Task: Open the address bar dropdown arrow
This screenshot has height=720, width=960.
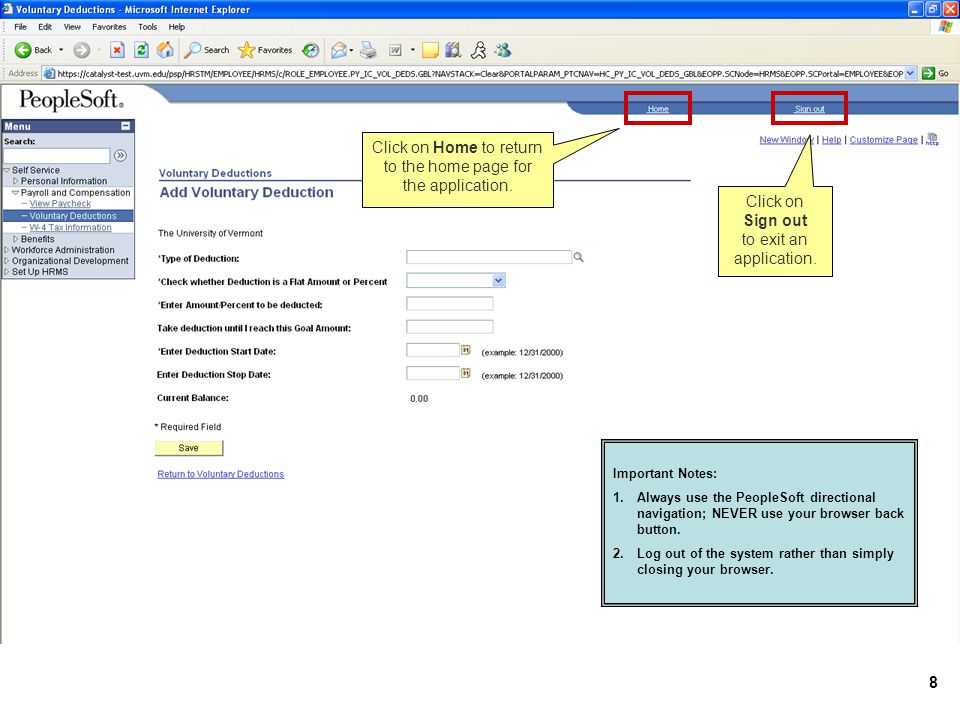Action: (x=910, y=73)
